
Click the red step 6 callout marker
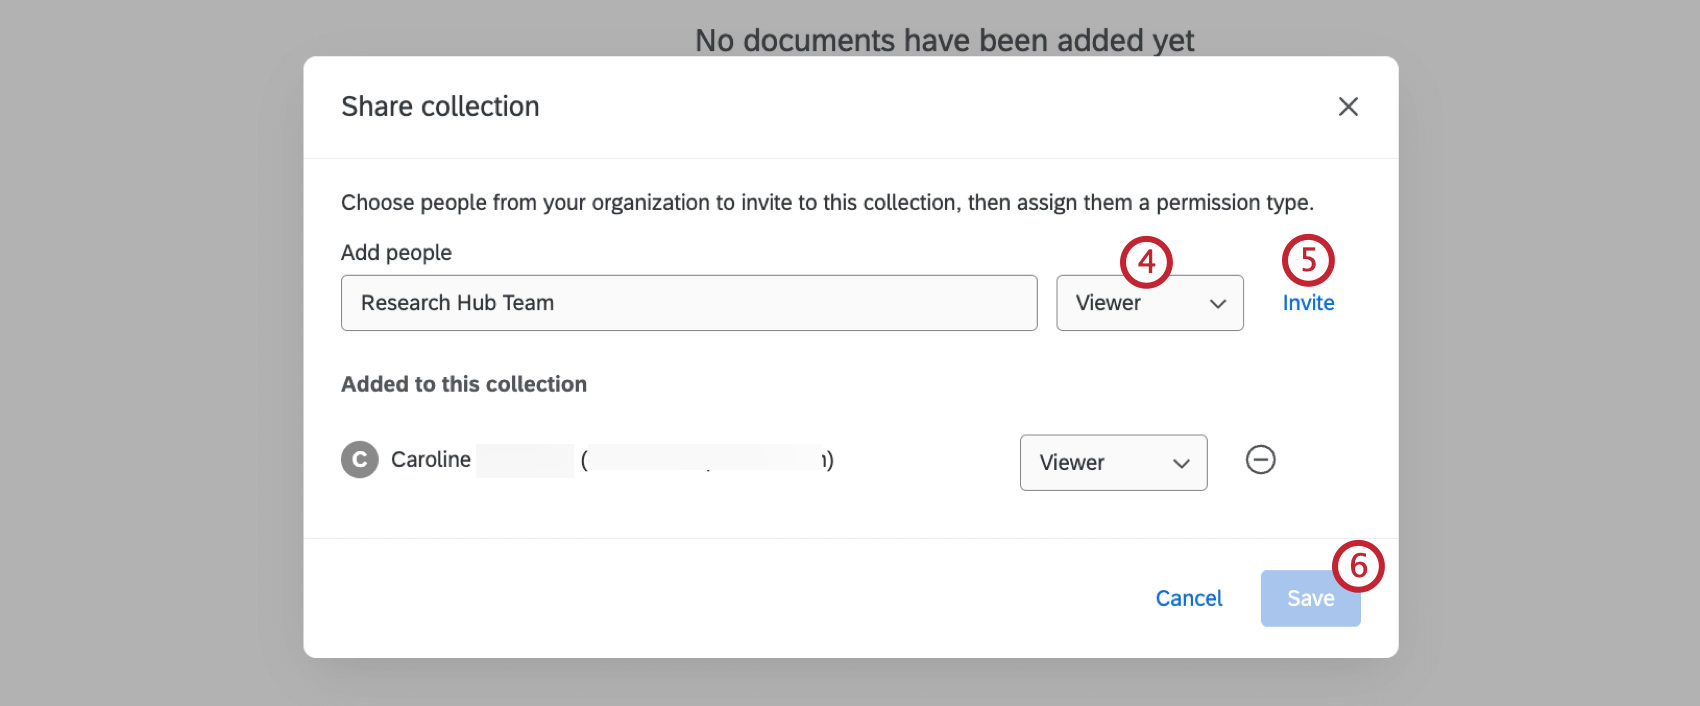coord(1358,566)
